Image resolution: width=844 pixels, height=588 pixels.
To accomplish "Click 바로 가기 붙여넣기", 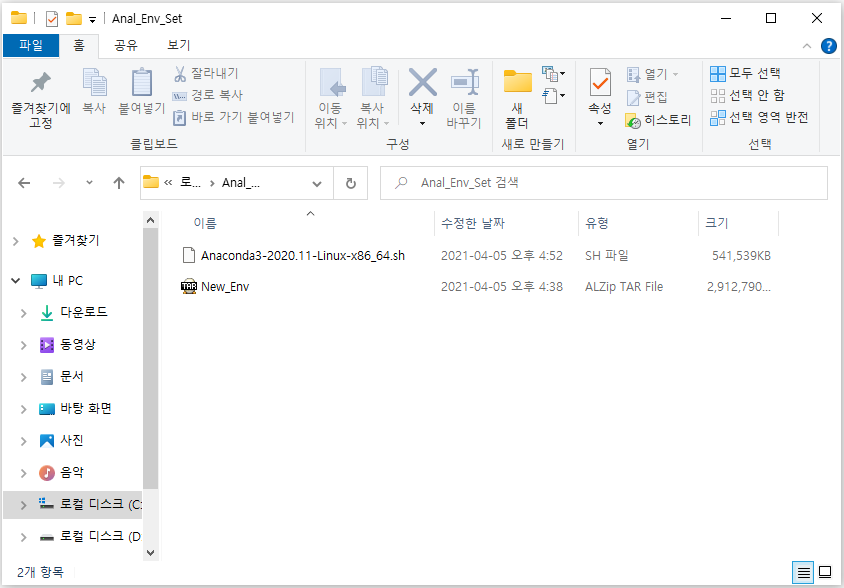I will tap(233, 117).
